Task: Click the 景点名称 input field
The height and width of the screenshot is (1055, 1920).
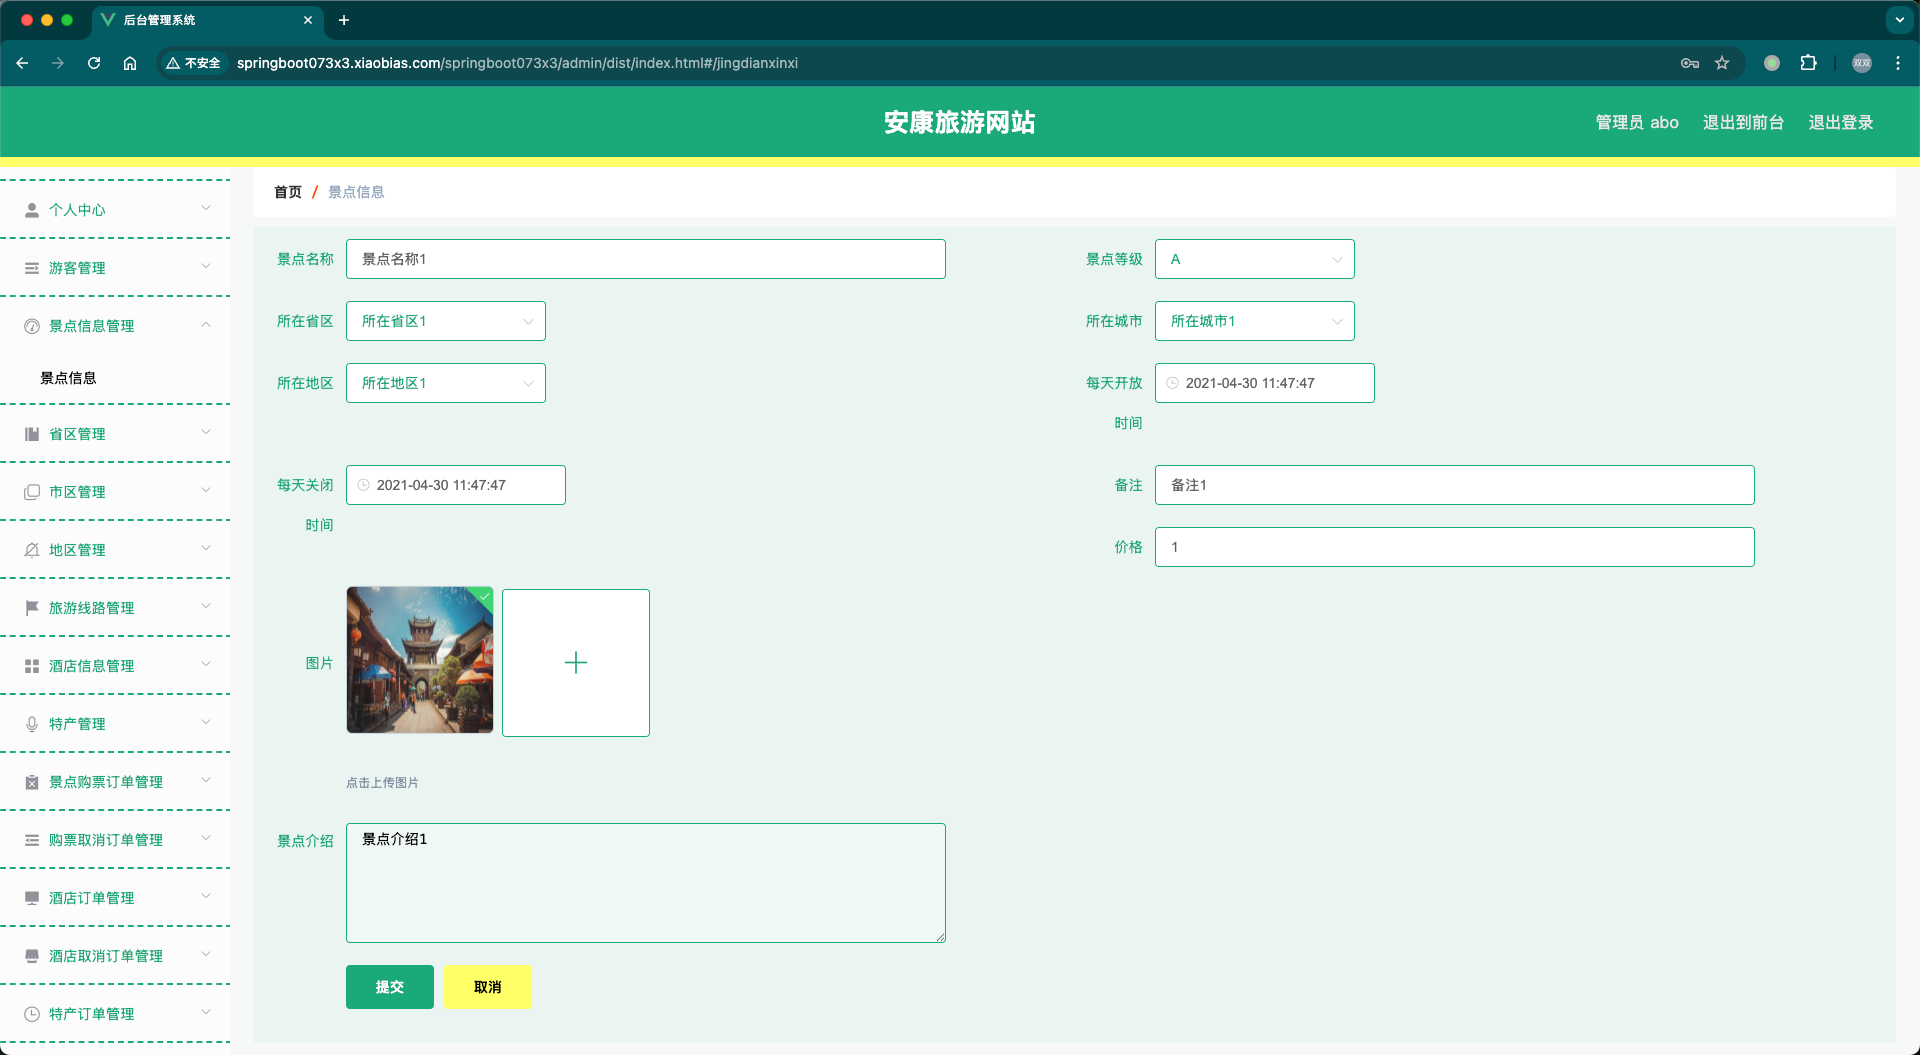Action: point(646,259)
